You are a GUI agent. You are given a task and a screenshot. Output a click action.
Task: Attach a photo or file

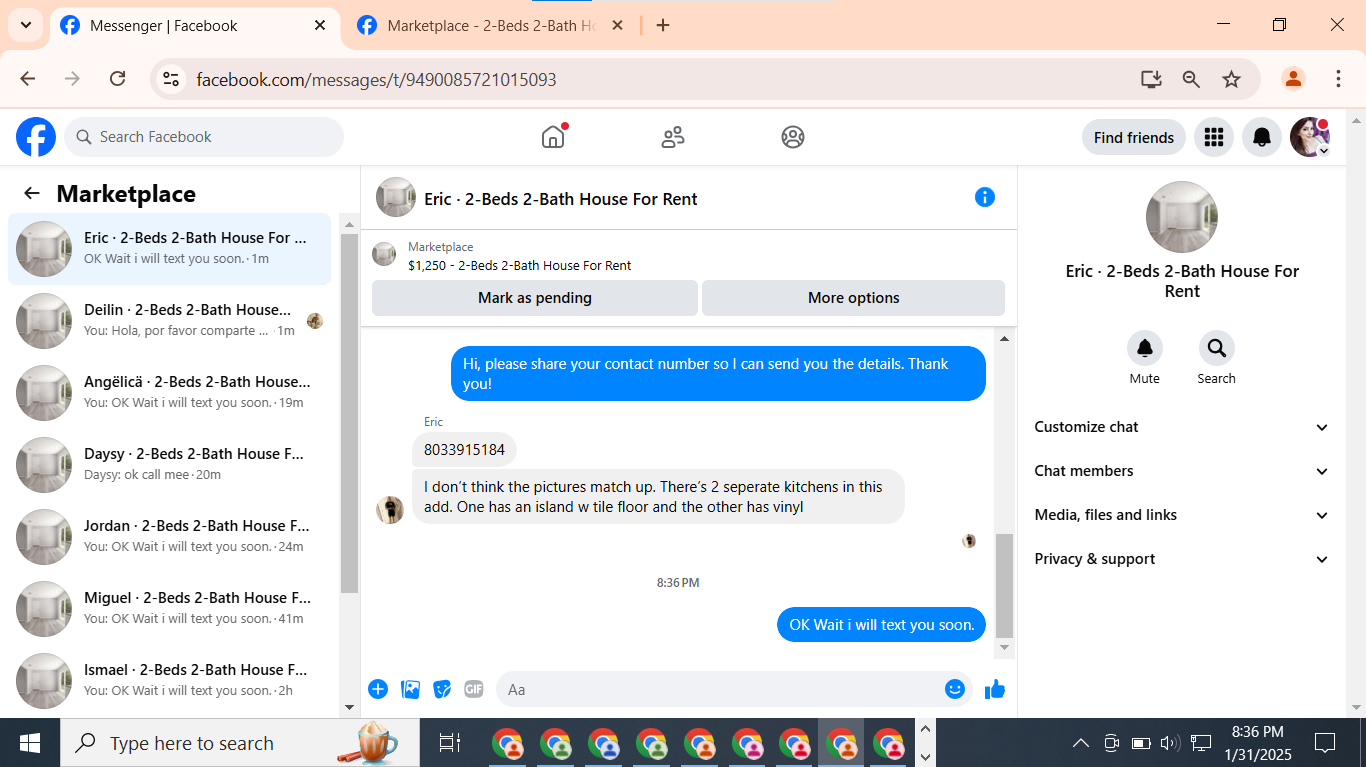click(x=410, y=689)
